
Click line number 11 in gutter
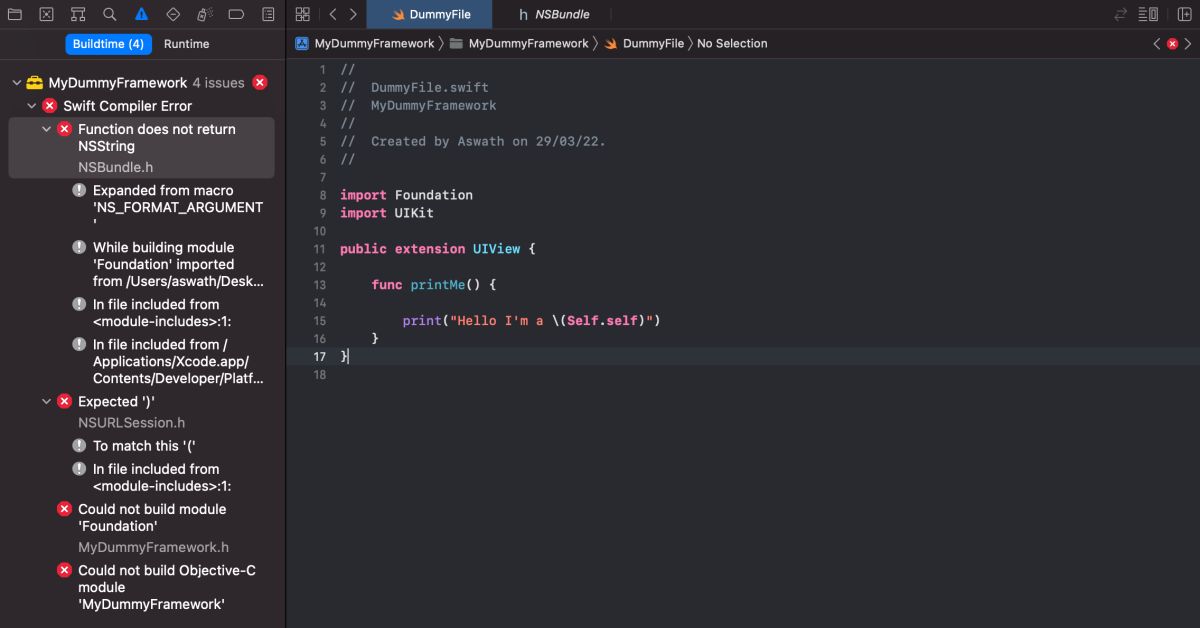(x=319, y=249)
